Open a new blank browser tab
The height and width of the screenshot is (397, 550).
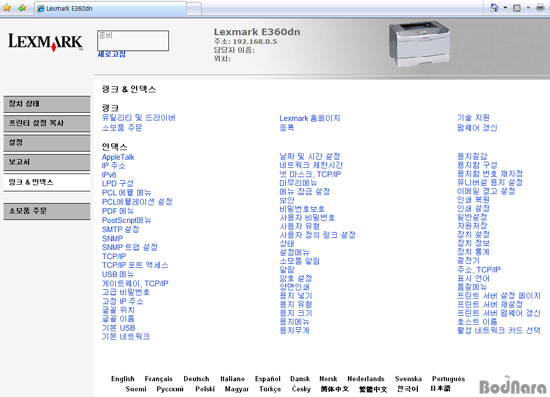(x=194, y=9)
